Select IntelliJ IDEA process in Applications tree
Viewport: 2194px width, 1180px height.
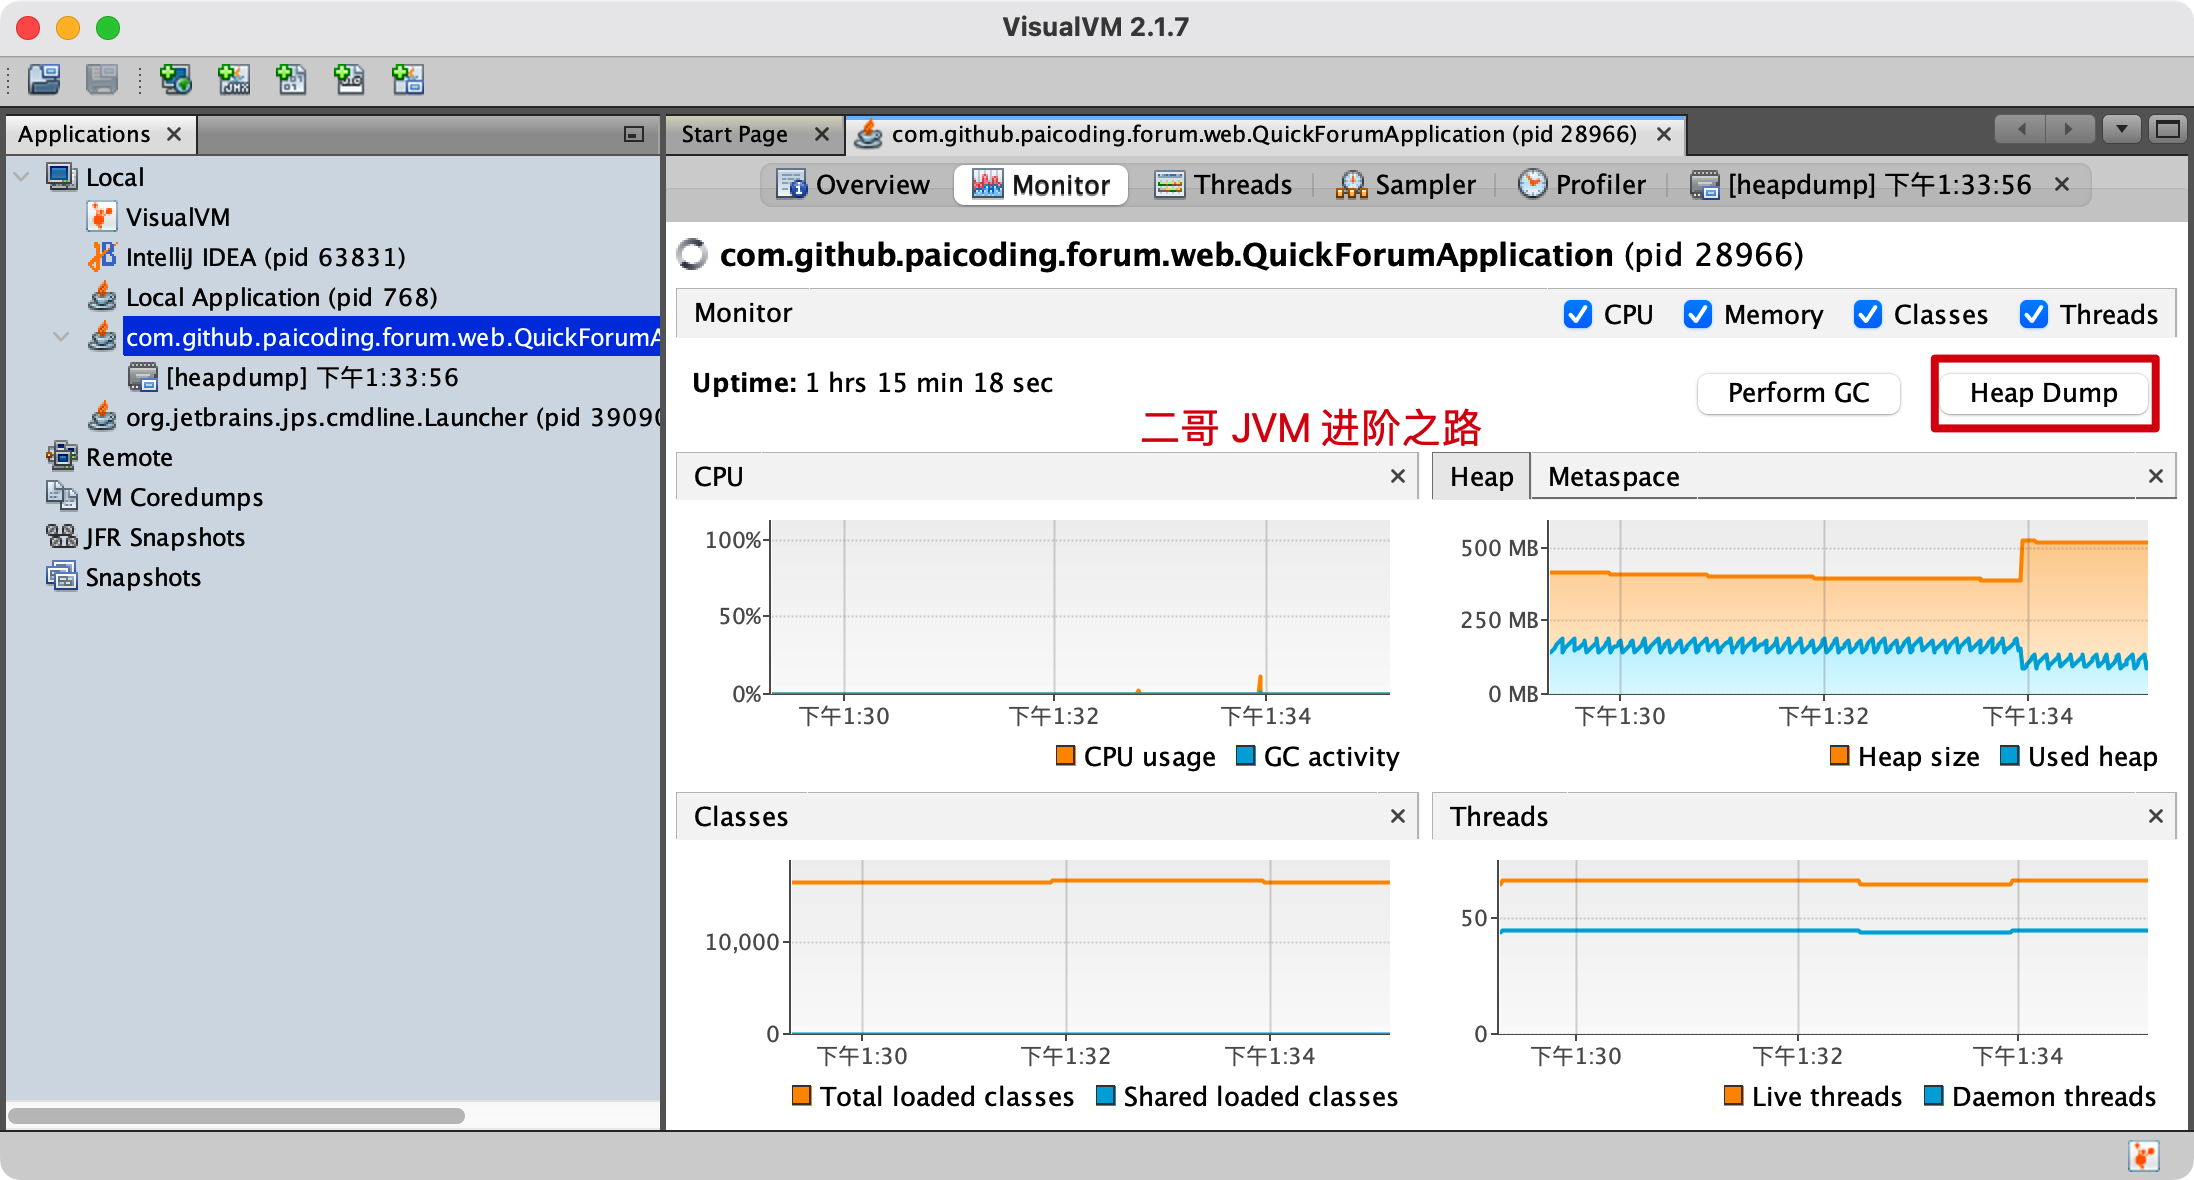pyautogui.click(x=265, y=257)
